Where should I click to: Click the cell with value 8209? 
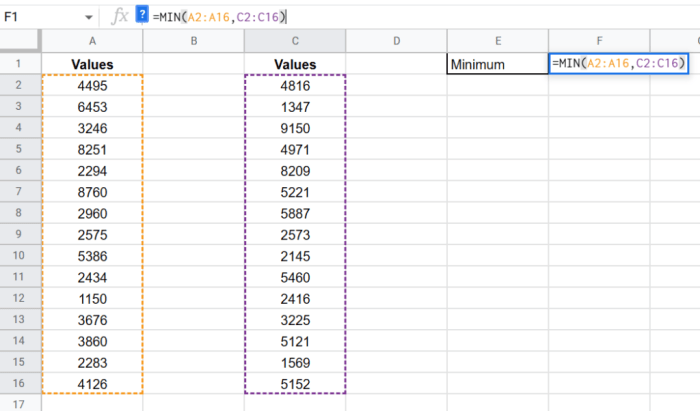[x=295, y=170]
